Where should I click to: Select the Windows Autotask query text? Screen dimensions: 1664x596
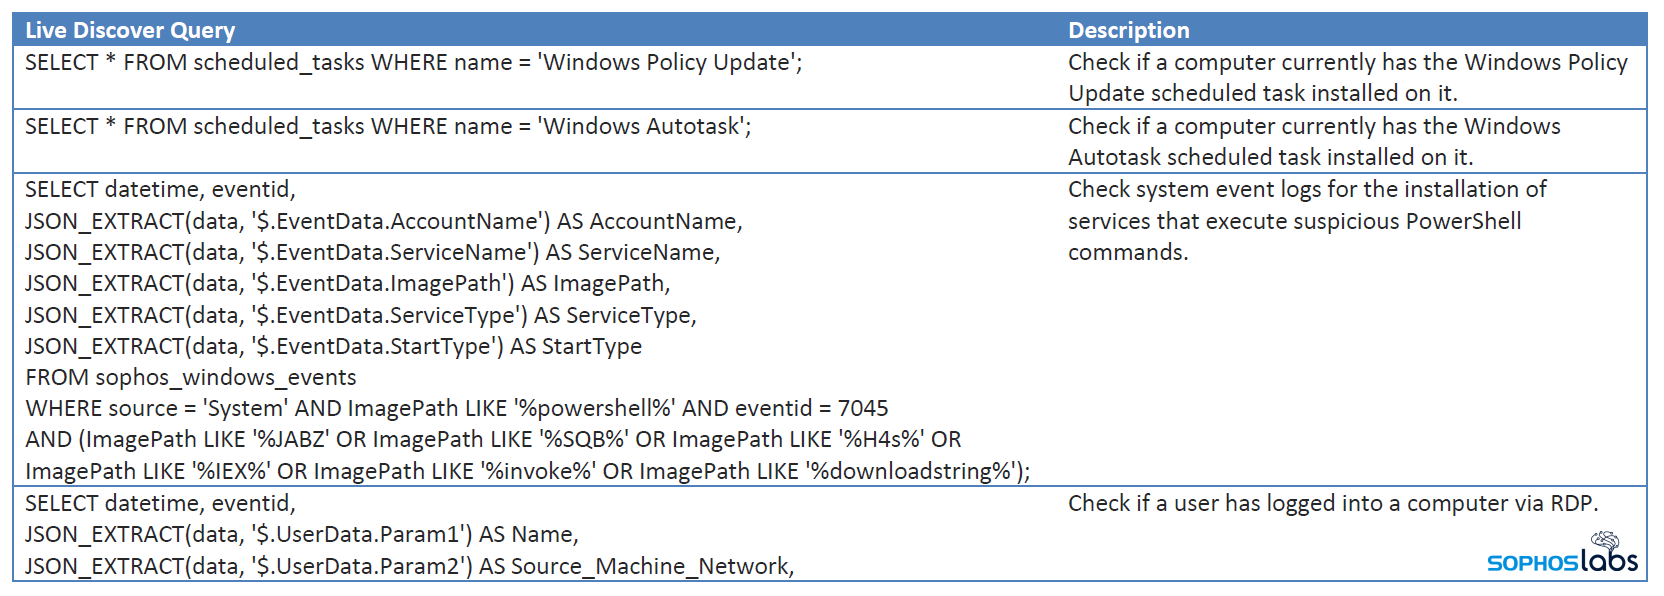tap(388, 126)
